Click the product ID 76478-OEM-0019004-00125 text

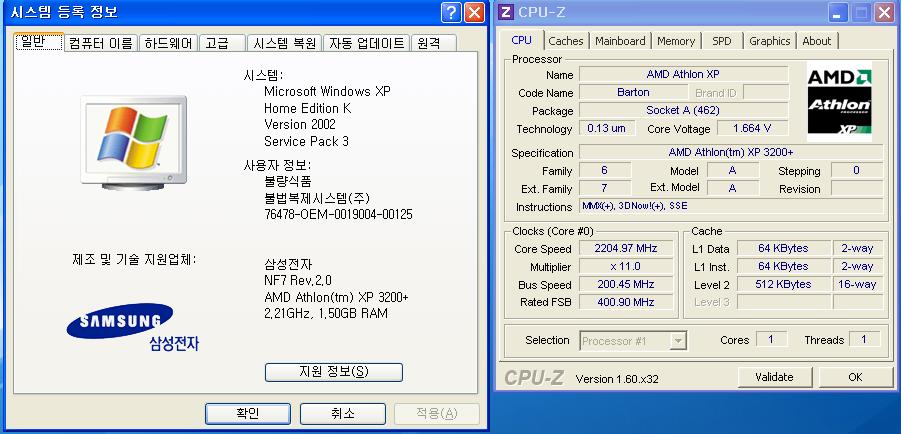click(338, 215)
